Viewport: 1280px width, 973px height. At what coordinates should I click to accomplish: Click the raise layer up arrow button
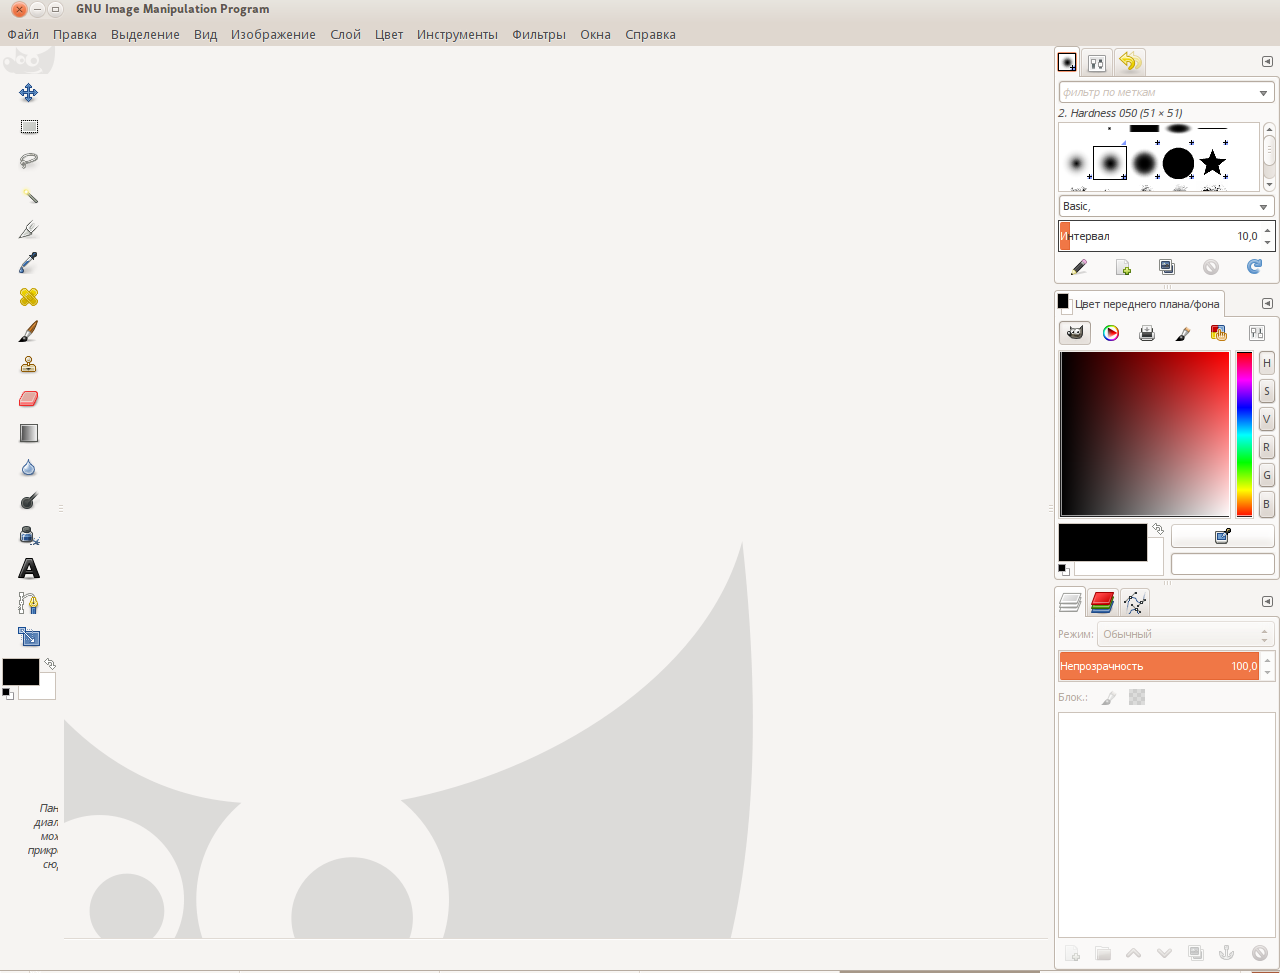1133,954
